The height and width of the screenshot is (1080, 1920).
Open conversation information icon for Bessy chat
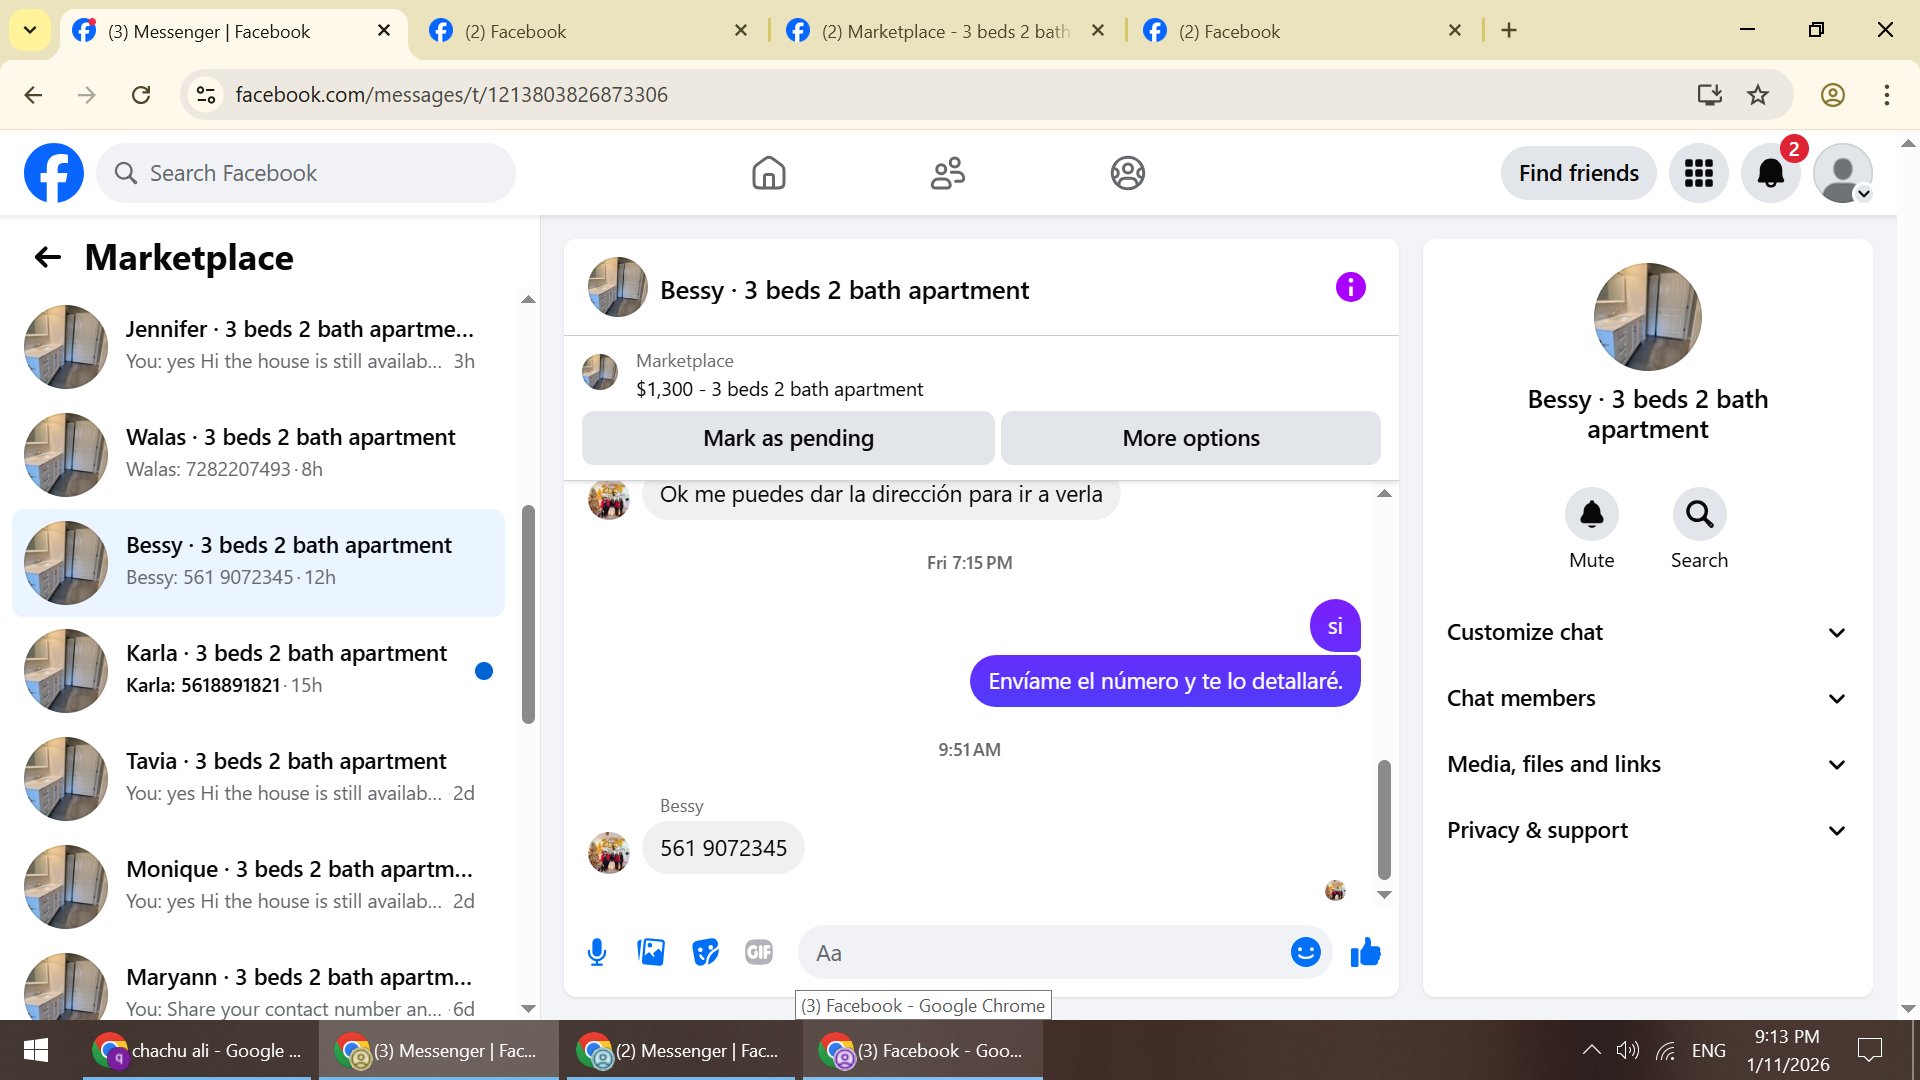click(x=1350, y=288)
